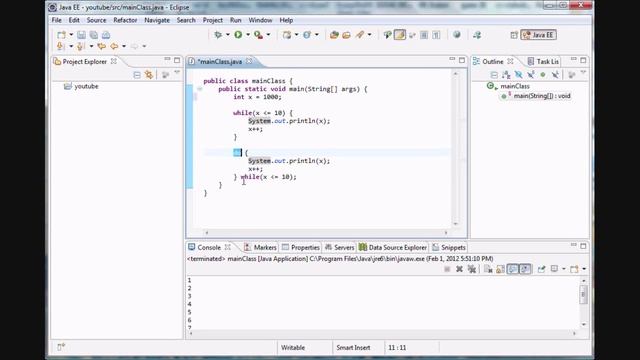
Task: Click the New Java Package icon
Action: click(x=287, y=35)
